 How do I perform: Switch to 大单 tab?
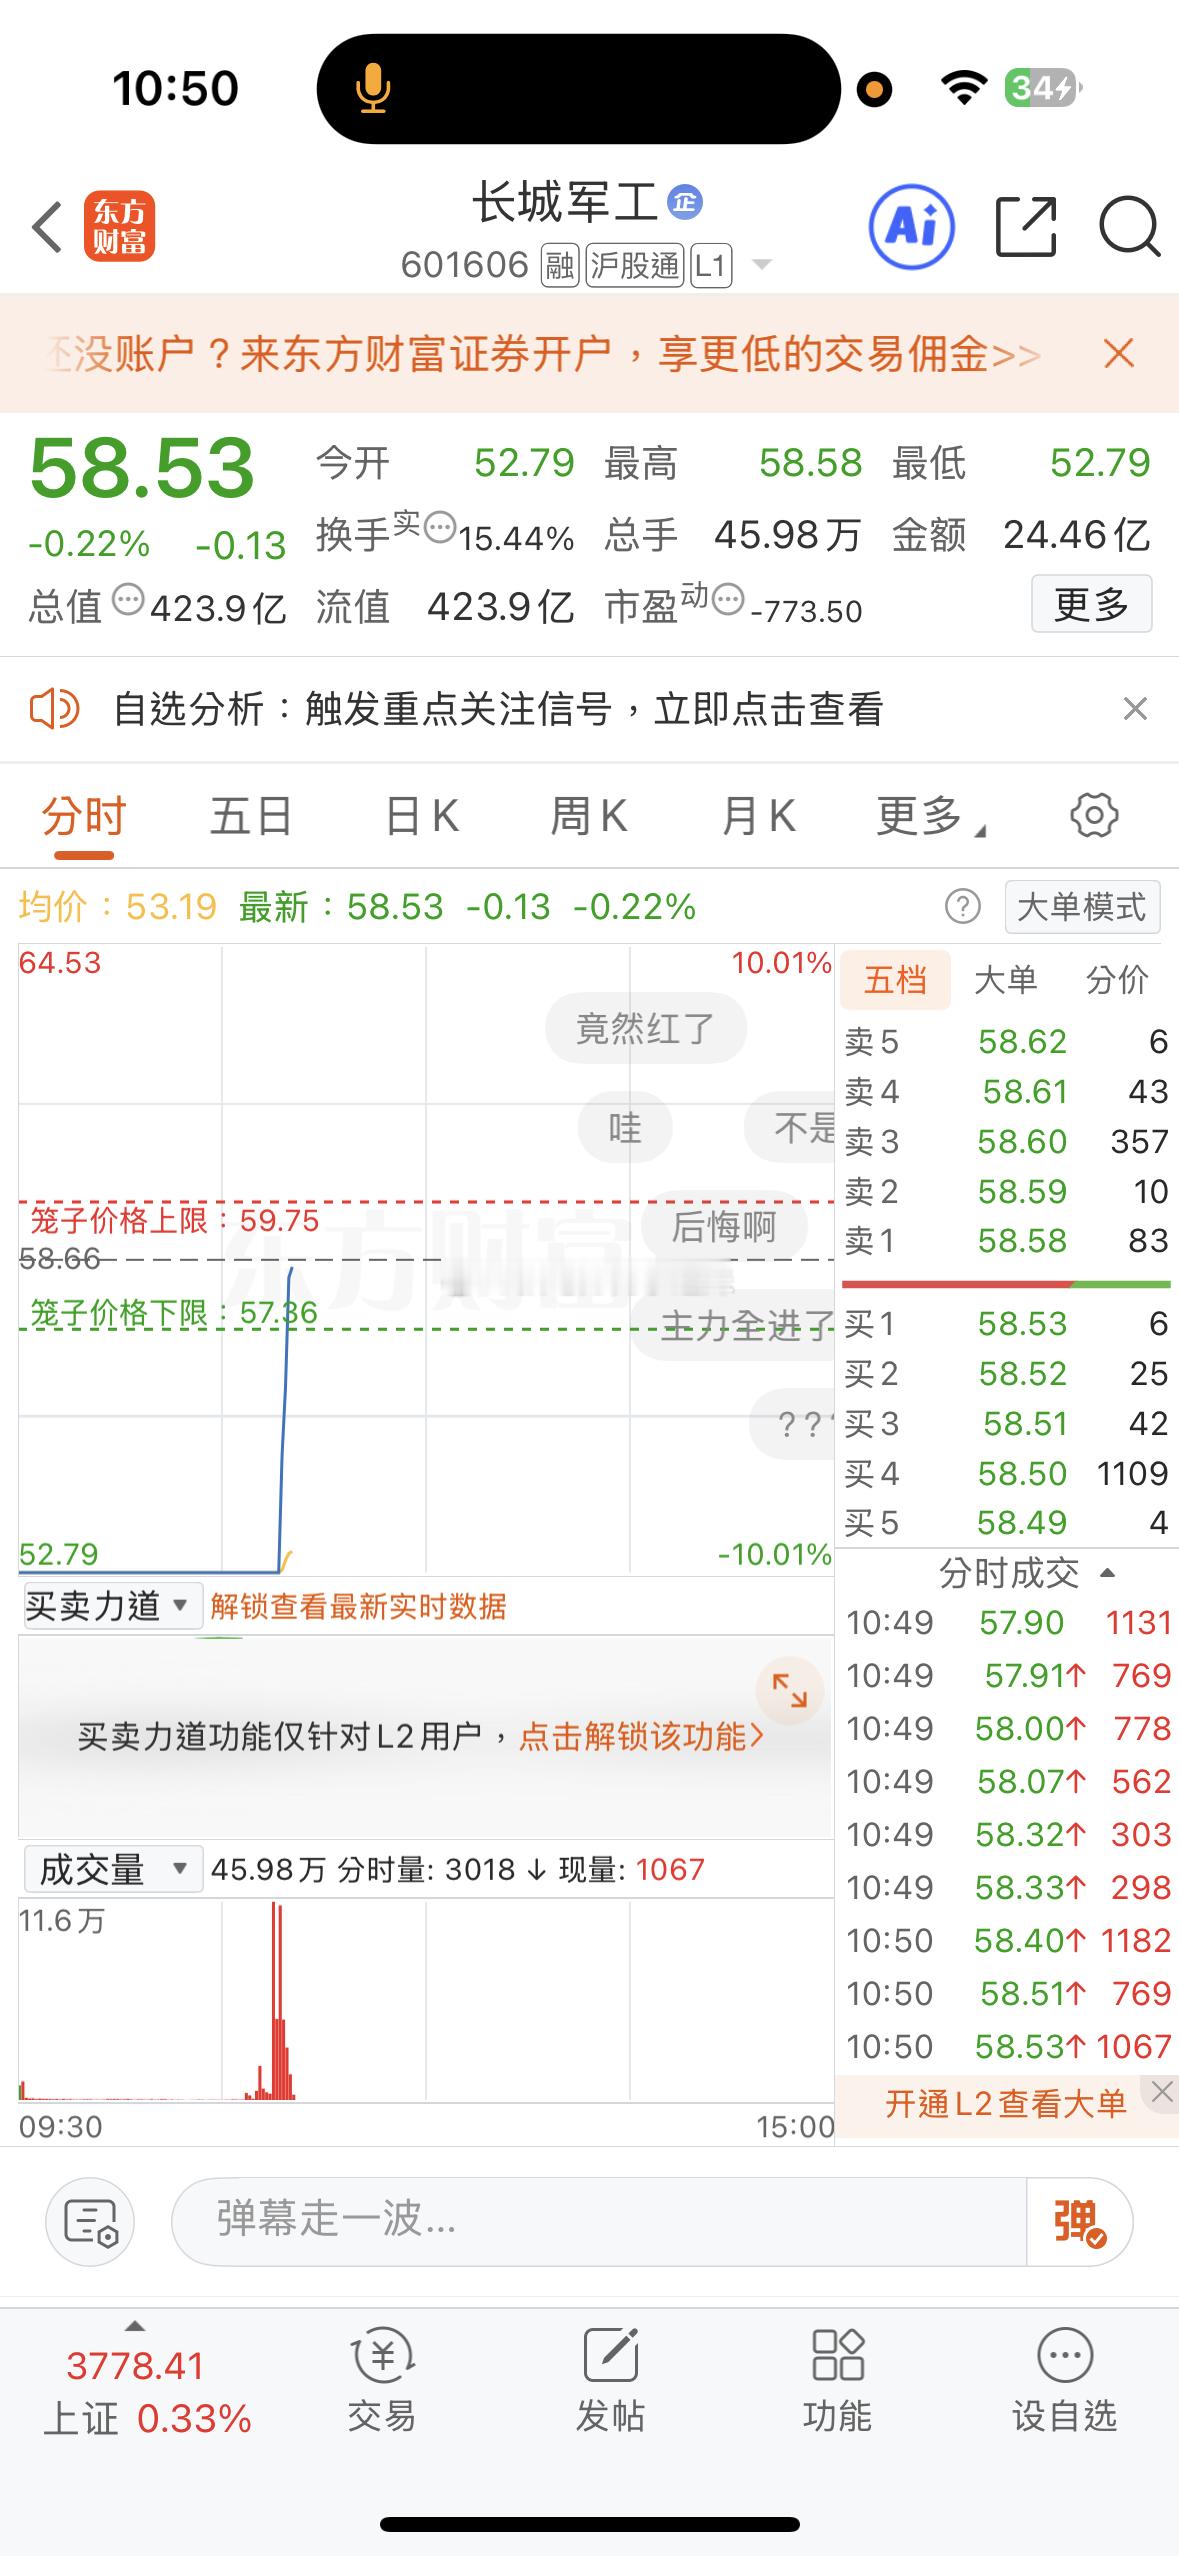click(x=1006, y=980)
